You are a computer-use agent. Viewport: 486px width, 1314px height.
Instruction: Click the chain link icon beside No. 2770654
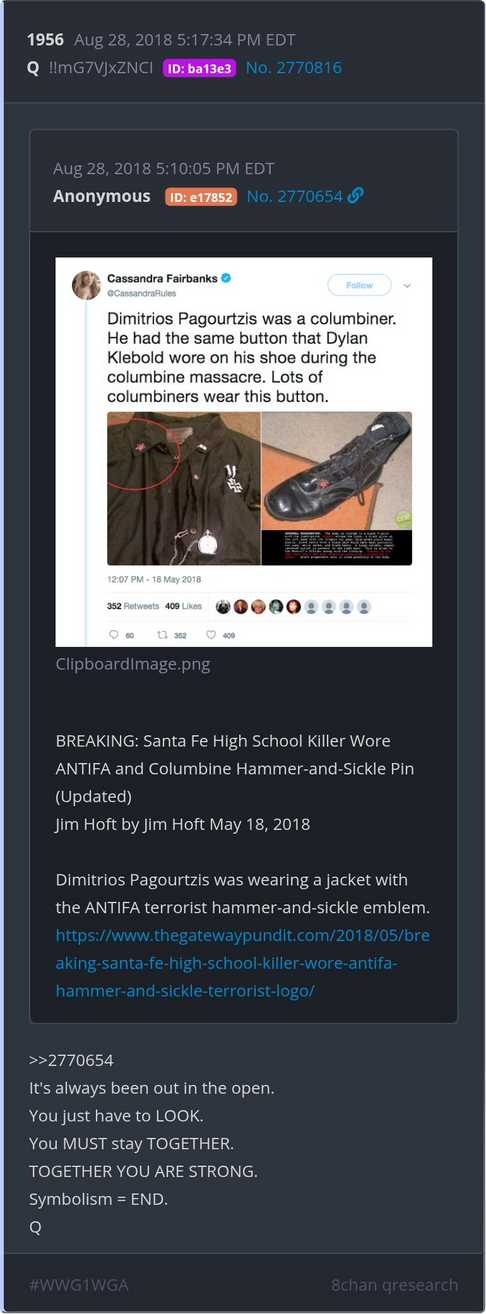click(x=356, y=196)
